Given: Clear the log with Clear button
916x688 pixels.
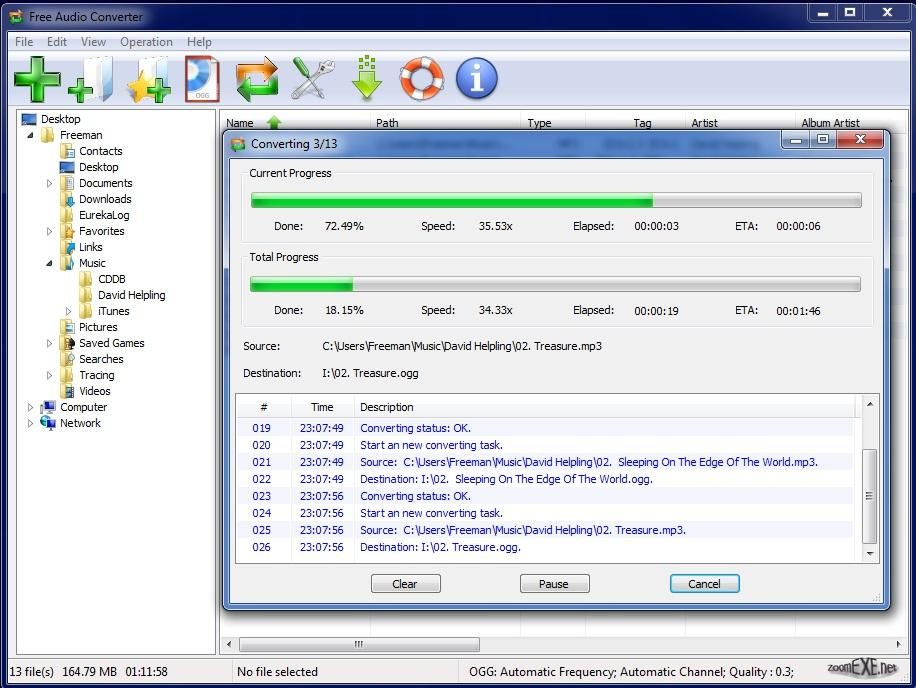Looking at the screenshot, I should point(405,584).
